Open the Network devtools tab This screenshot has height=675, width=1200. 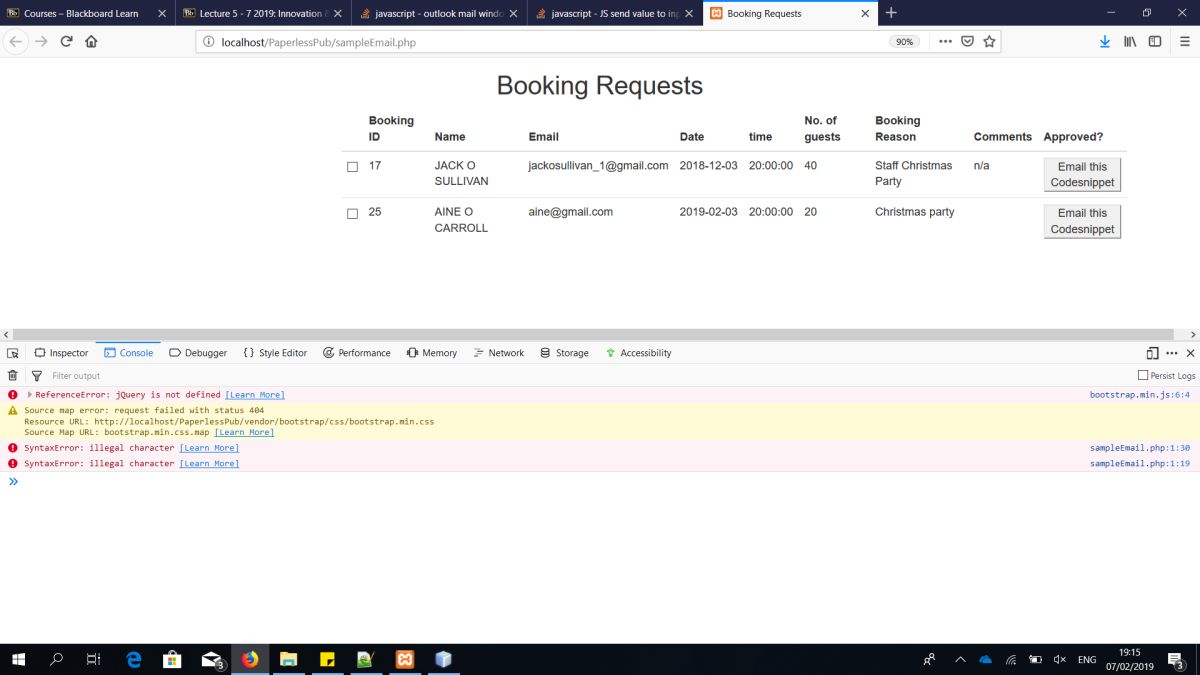pyautogui.click(x=499, y=353)
